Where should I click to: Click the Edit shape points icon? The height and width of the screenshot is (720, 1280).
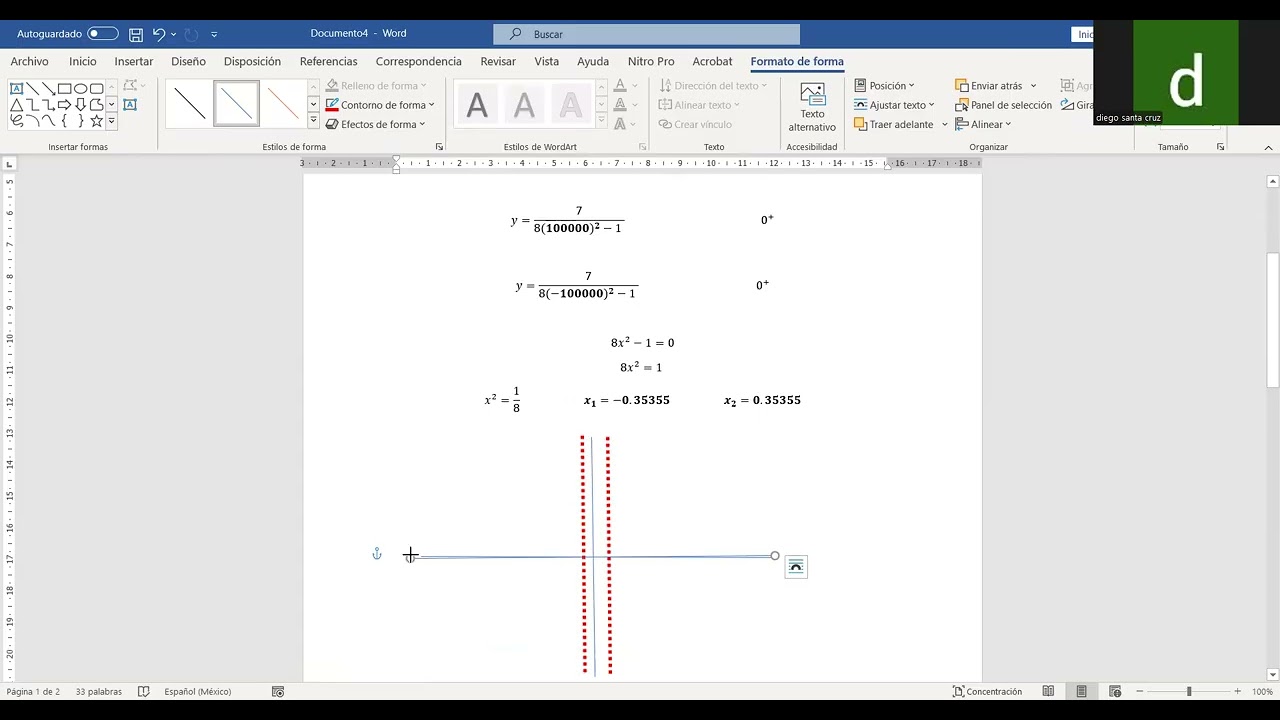pyautogui.click(x=130, y=86)
